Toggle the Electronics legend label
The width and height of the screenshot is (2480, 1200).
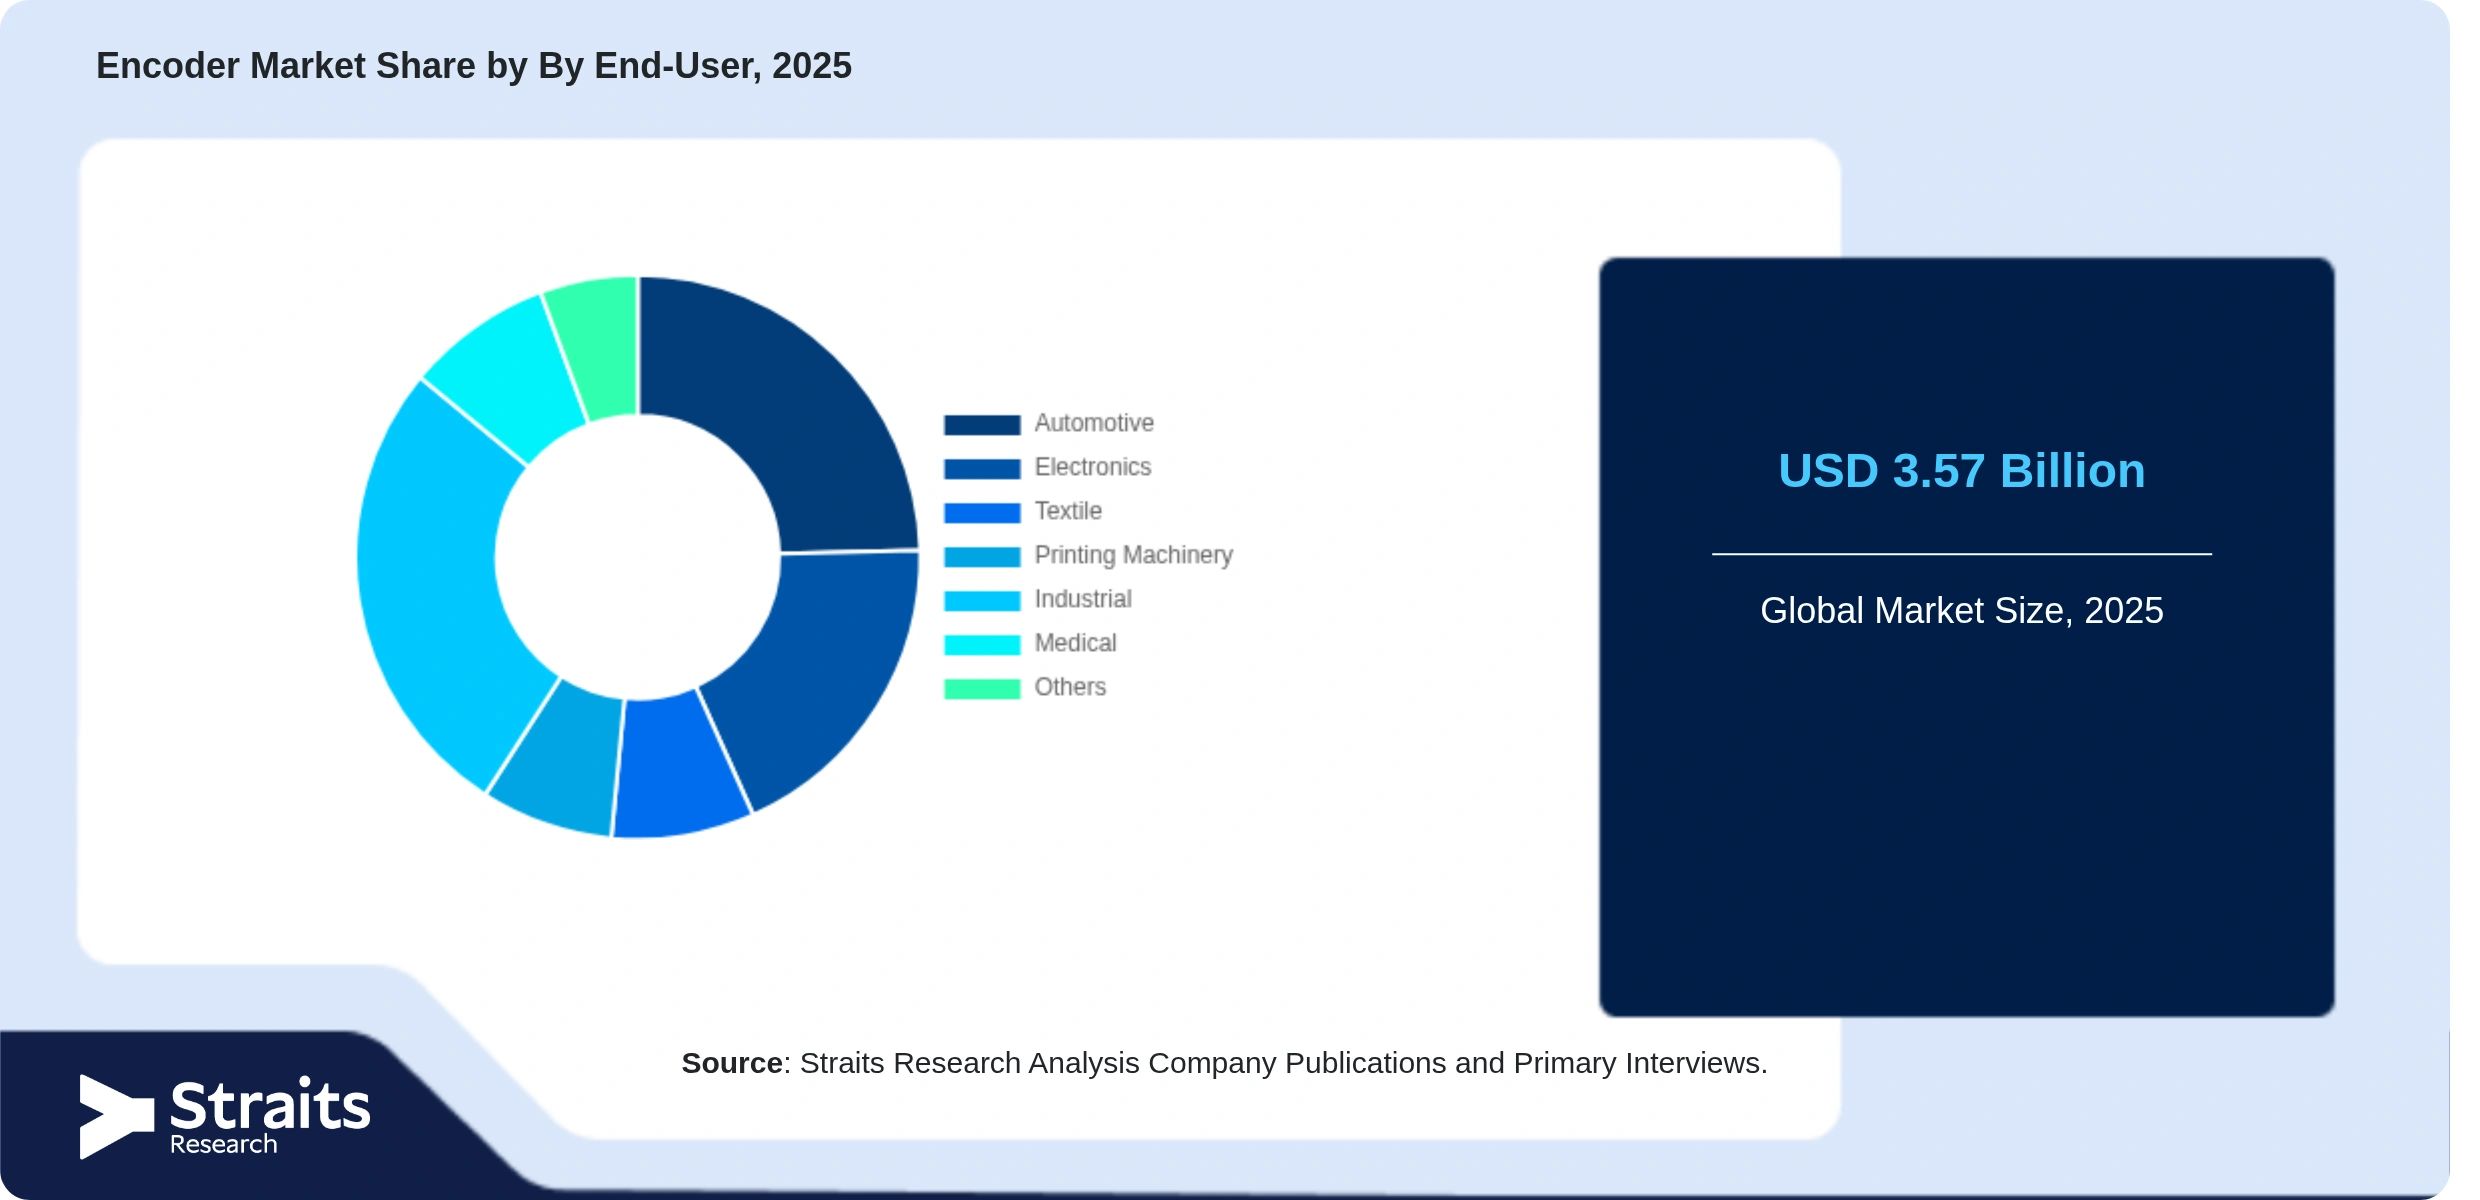[1093, 467]
